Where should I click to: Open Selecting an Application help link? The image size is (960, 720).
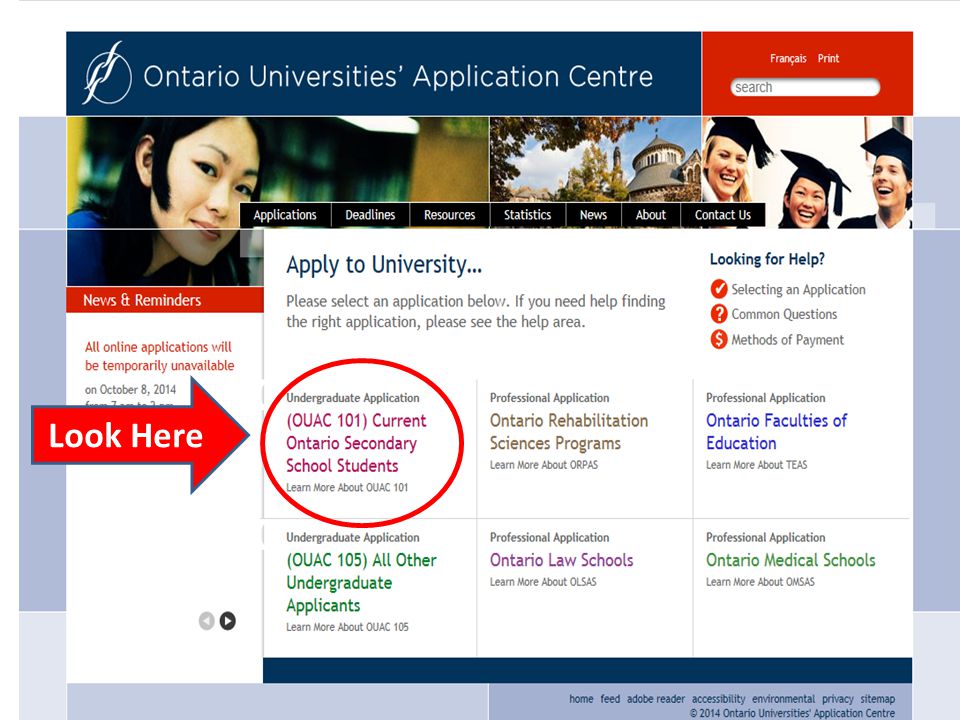pos(798,290)
